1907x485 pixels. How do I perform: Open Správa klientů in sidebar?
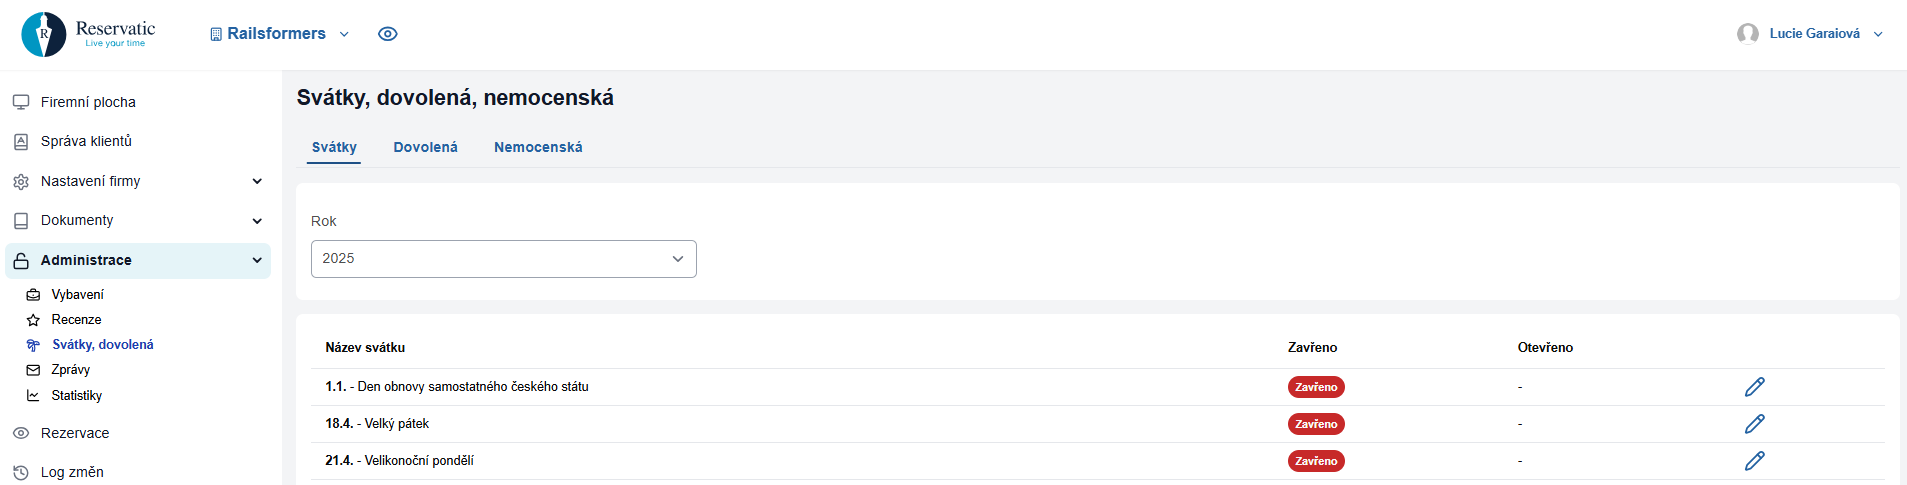[86, 141]
